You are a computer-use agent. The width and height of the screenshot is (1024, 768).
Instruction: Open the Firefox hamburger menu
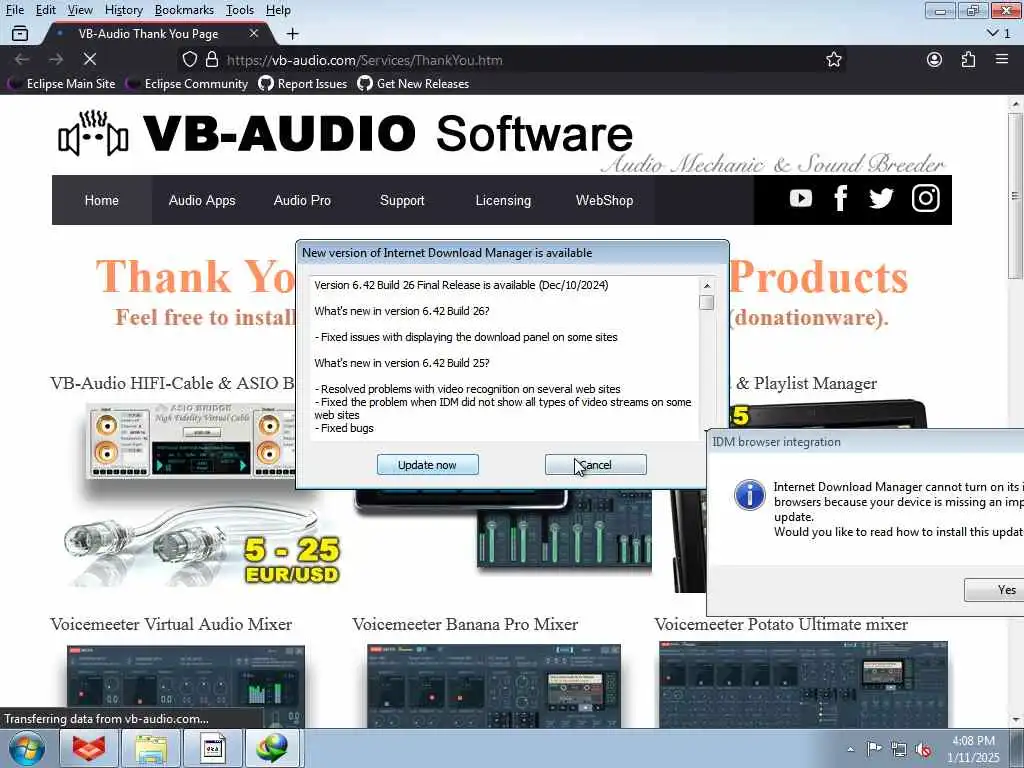point(1002,59)
